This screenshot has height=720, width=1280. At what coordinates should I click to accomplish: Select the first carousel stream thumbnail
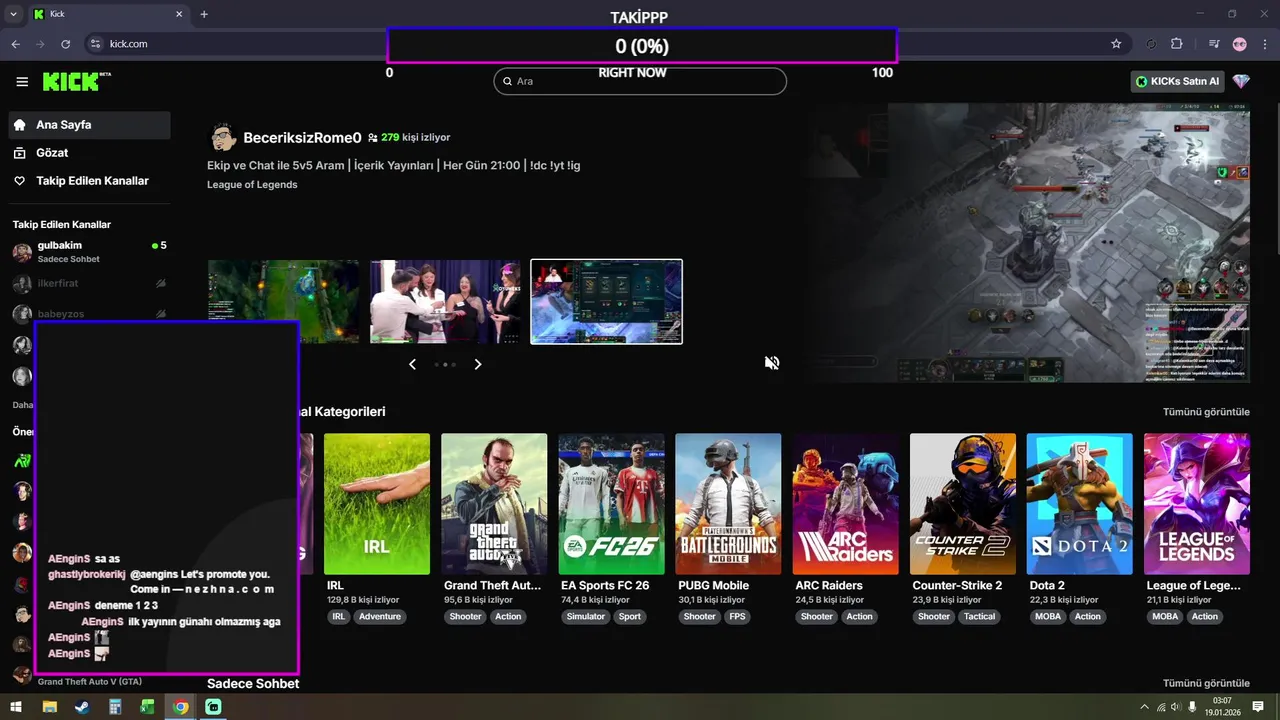[x=283, y=302]
